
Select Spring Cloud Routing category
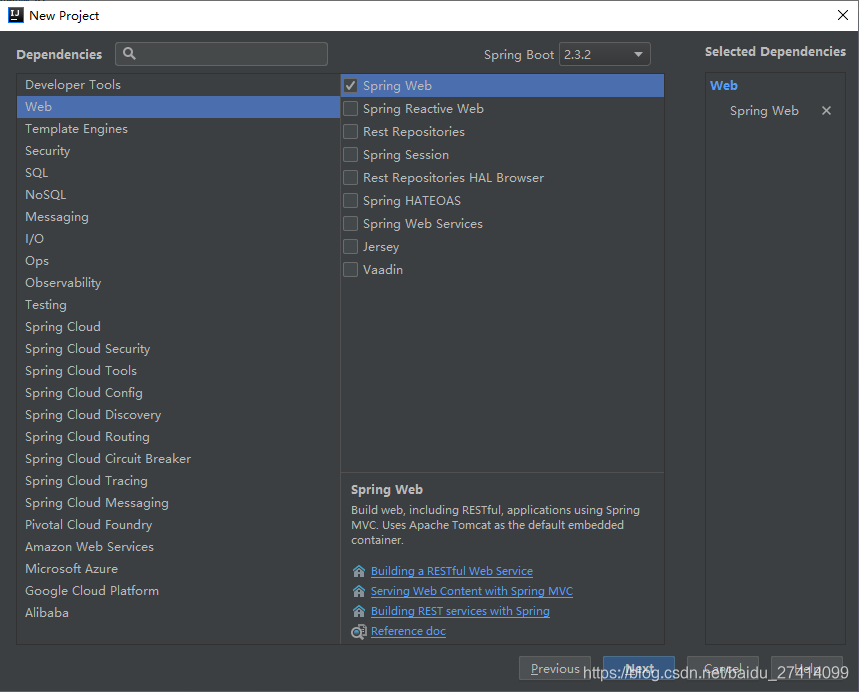pyautogui.click(x=179, y=437)
